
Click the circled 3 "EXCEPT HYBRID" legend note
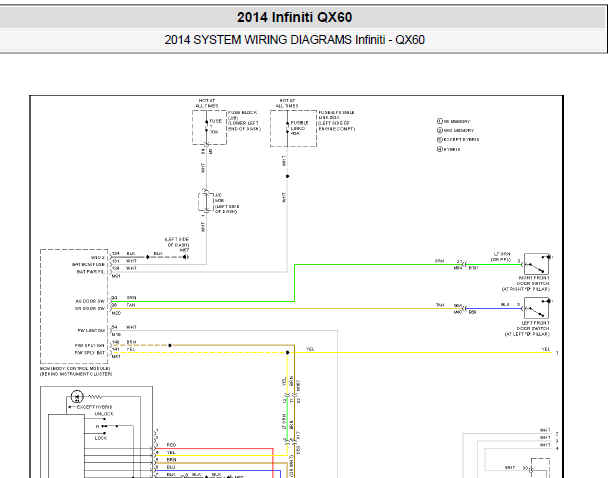[x=458, y=140]
